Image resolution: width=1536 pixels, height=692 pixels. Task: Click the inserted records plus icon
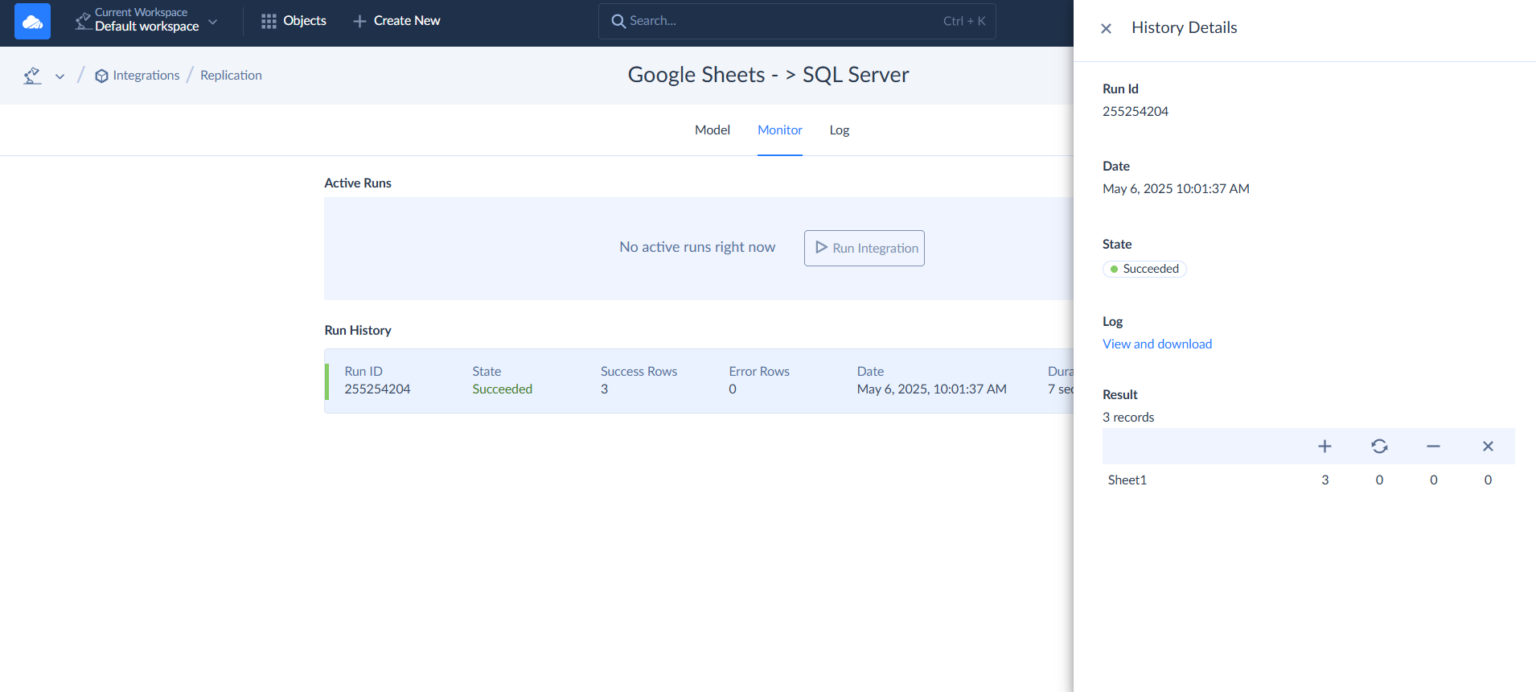point(1325,446)
